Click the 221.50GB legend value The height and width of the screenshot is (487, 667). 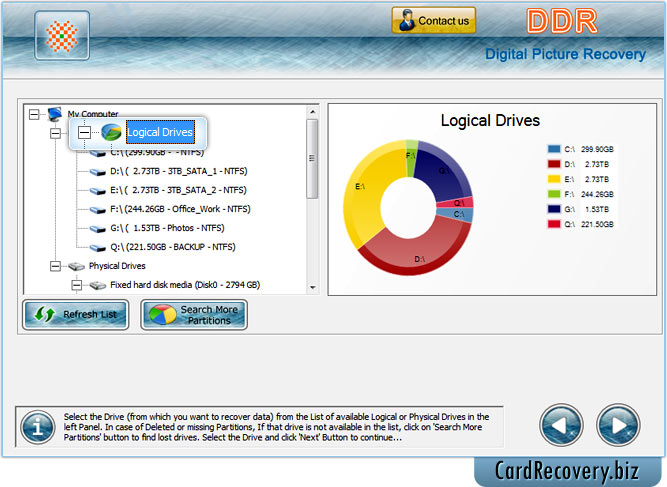(597, 224)
